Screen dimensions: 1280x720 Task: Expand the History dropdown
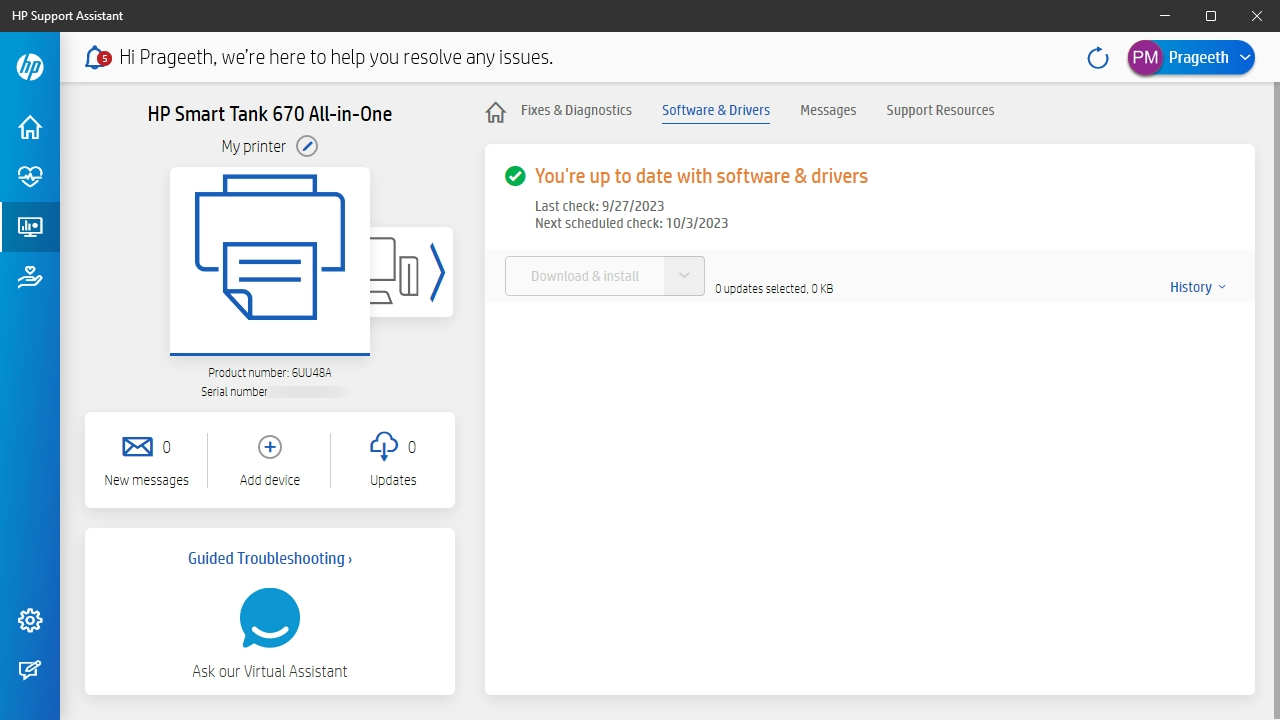[x=1197, y=287]
